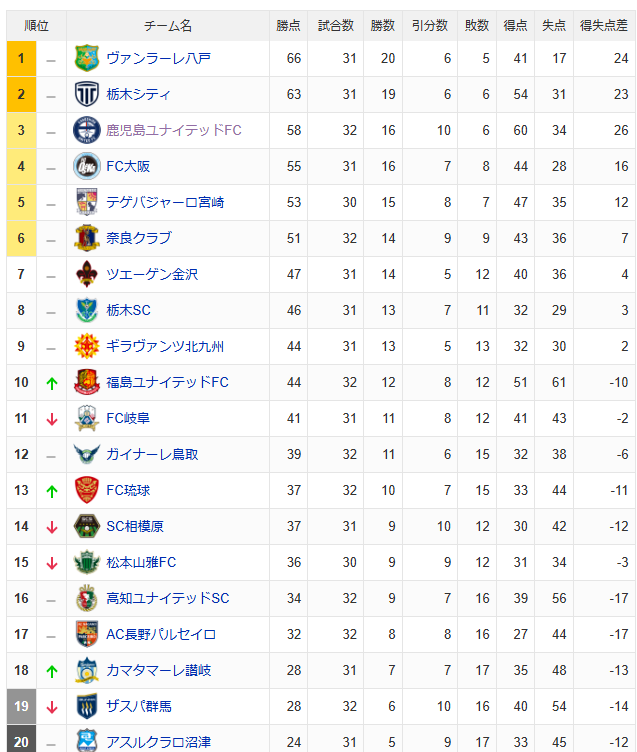Click the orange rank 1 badge

[x=21, y=59]
